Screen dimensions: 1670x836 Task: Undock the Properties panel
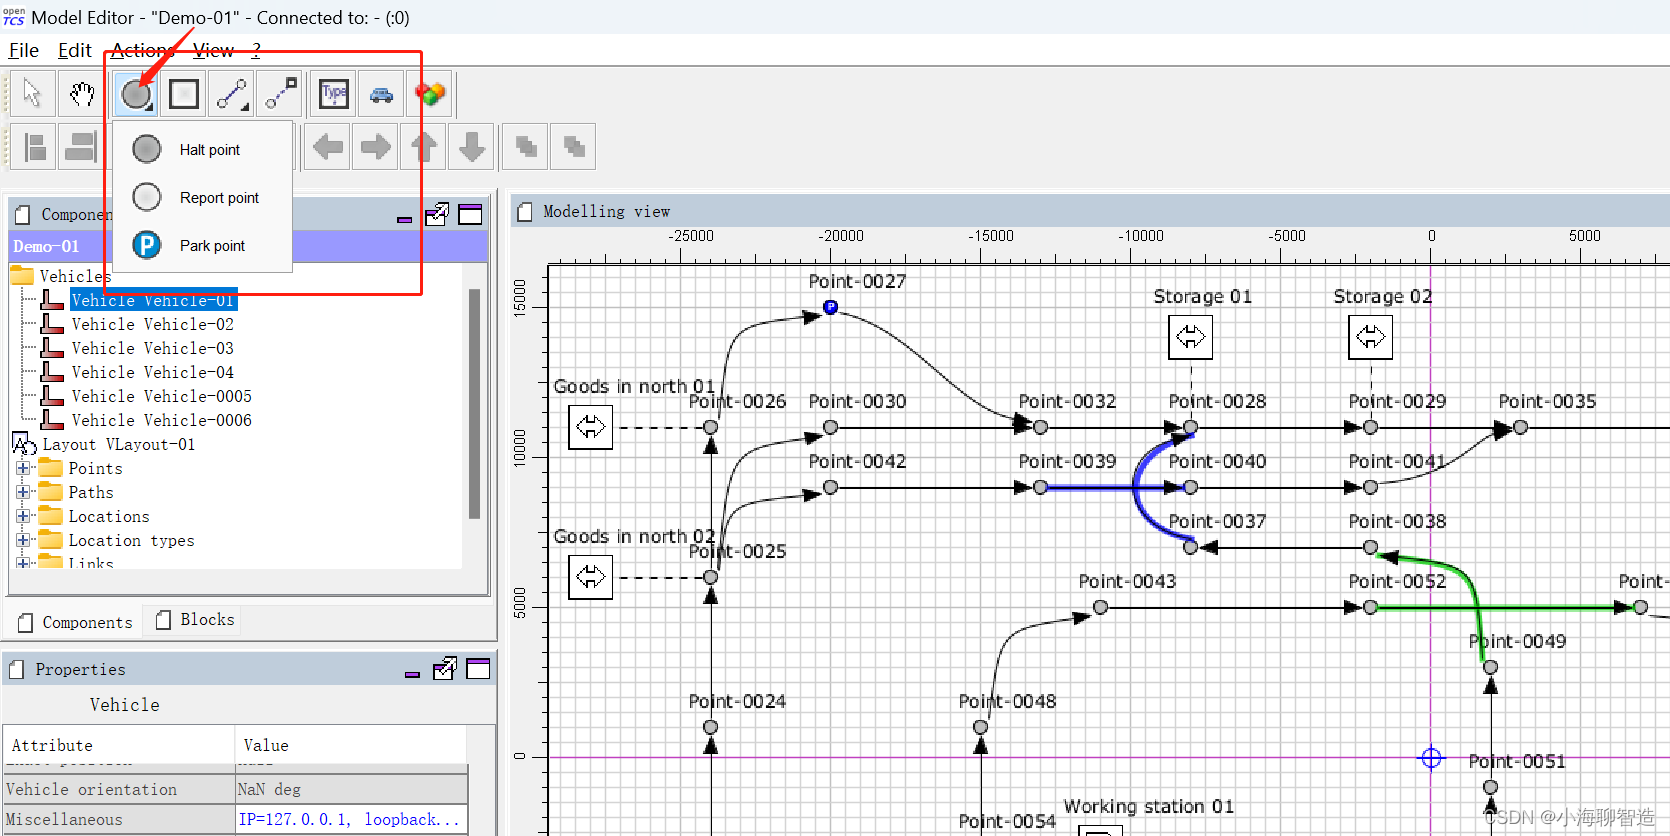(x=445, y=669)
